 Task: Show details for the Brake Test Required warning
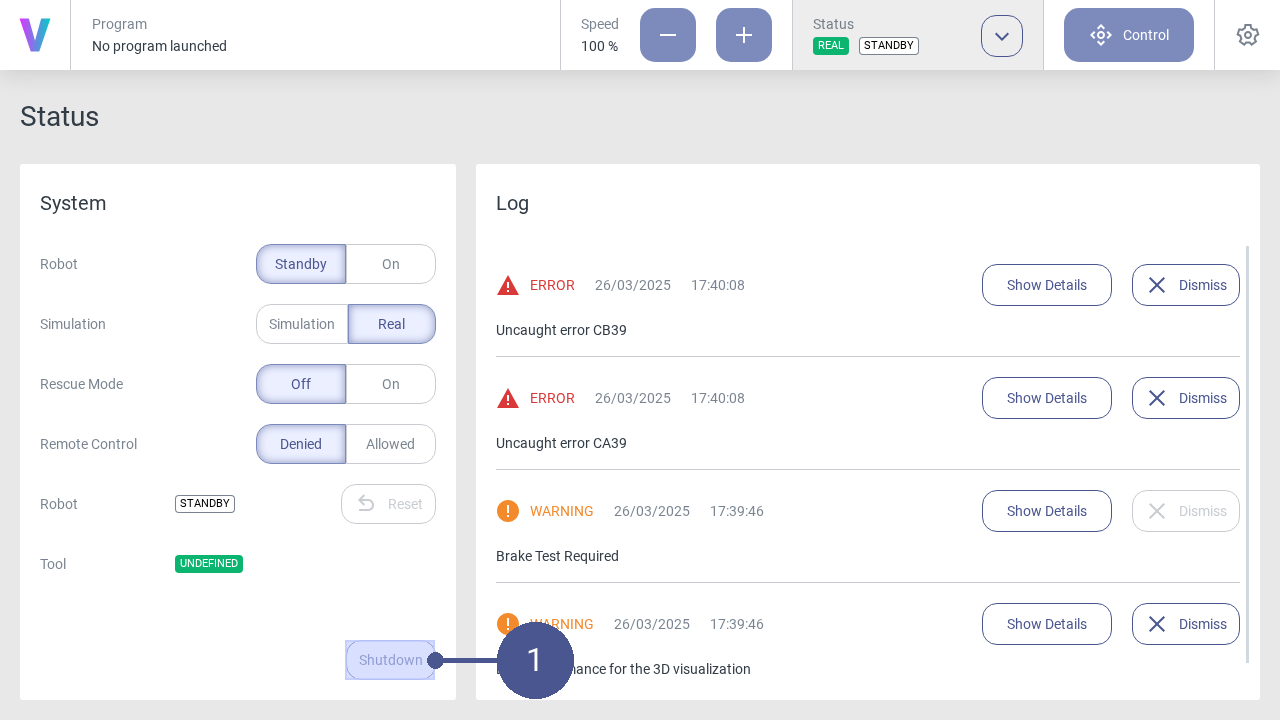1046,511
